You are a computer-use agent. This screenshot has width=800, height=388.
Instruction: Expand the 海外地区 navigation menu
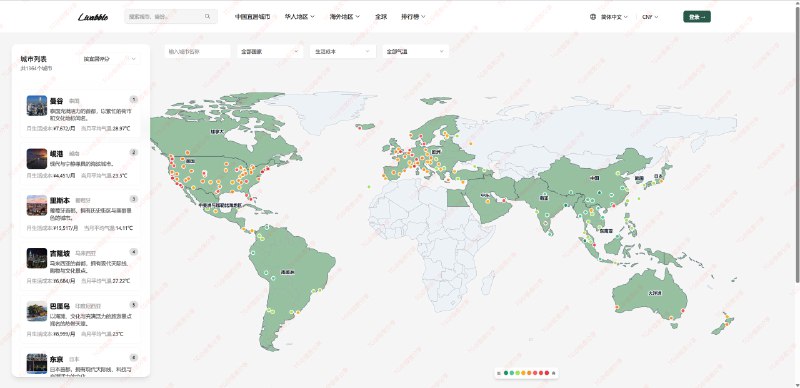(344, 17)
